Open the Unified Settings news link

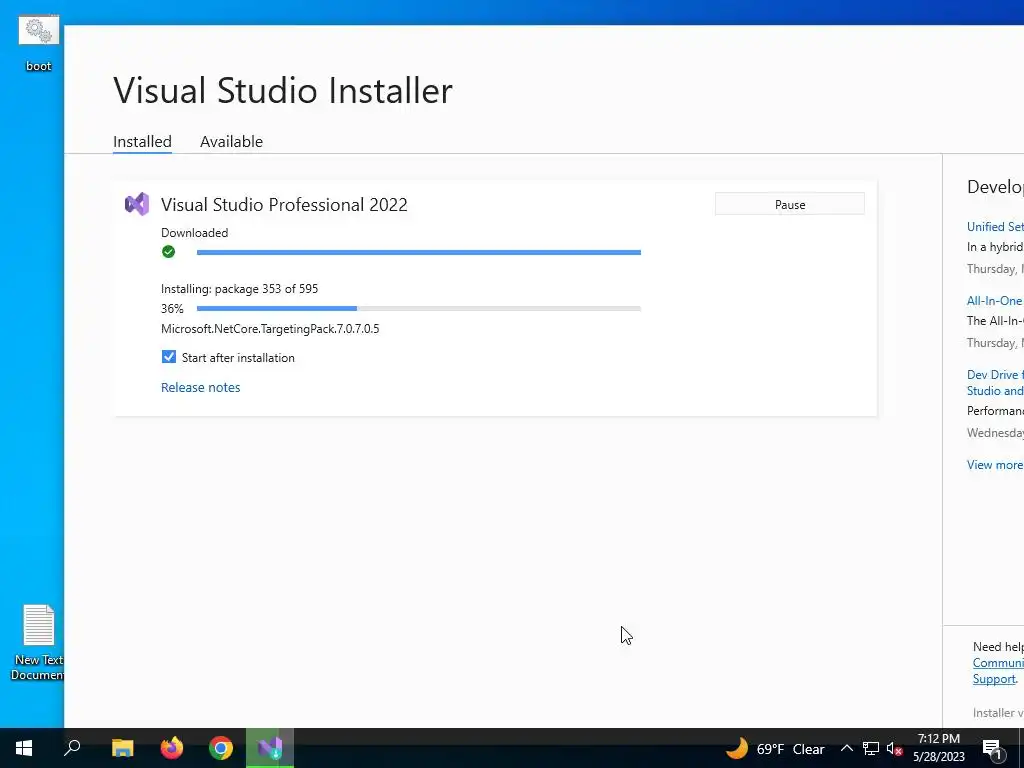(995, 227)
